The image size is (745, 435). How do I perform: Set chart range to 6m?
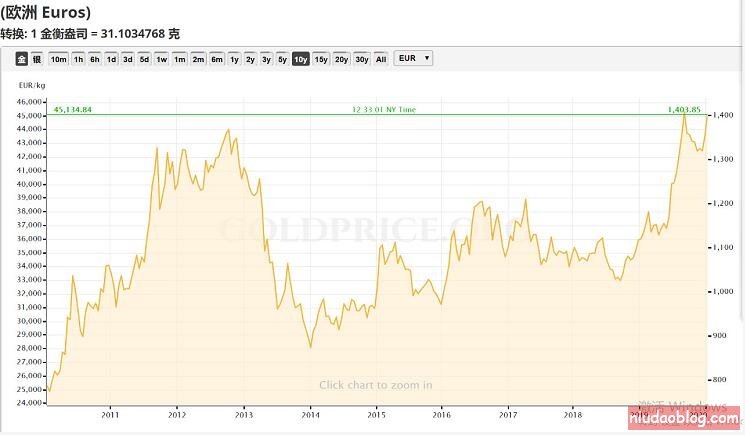click(216, 59)
